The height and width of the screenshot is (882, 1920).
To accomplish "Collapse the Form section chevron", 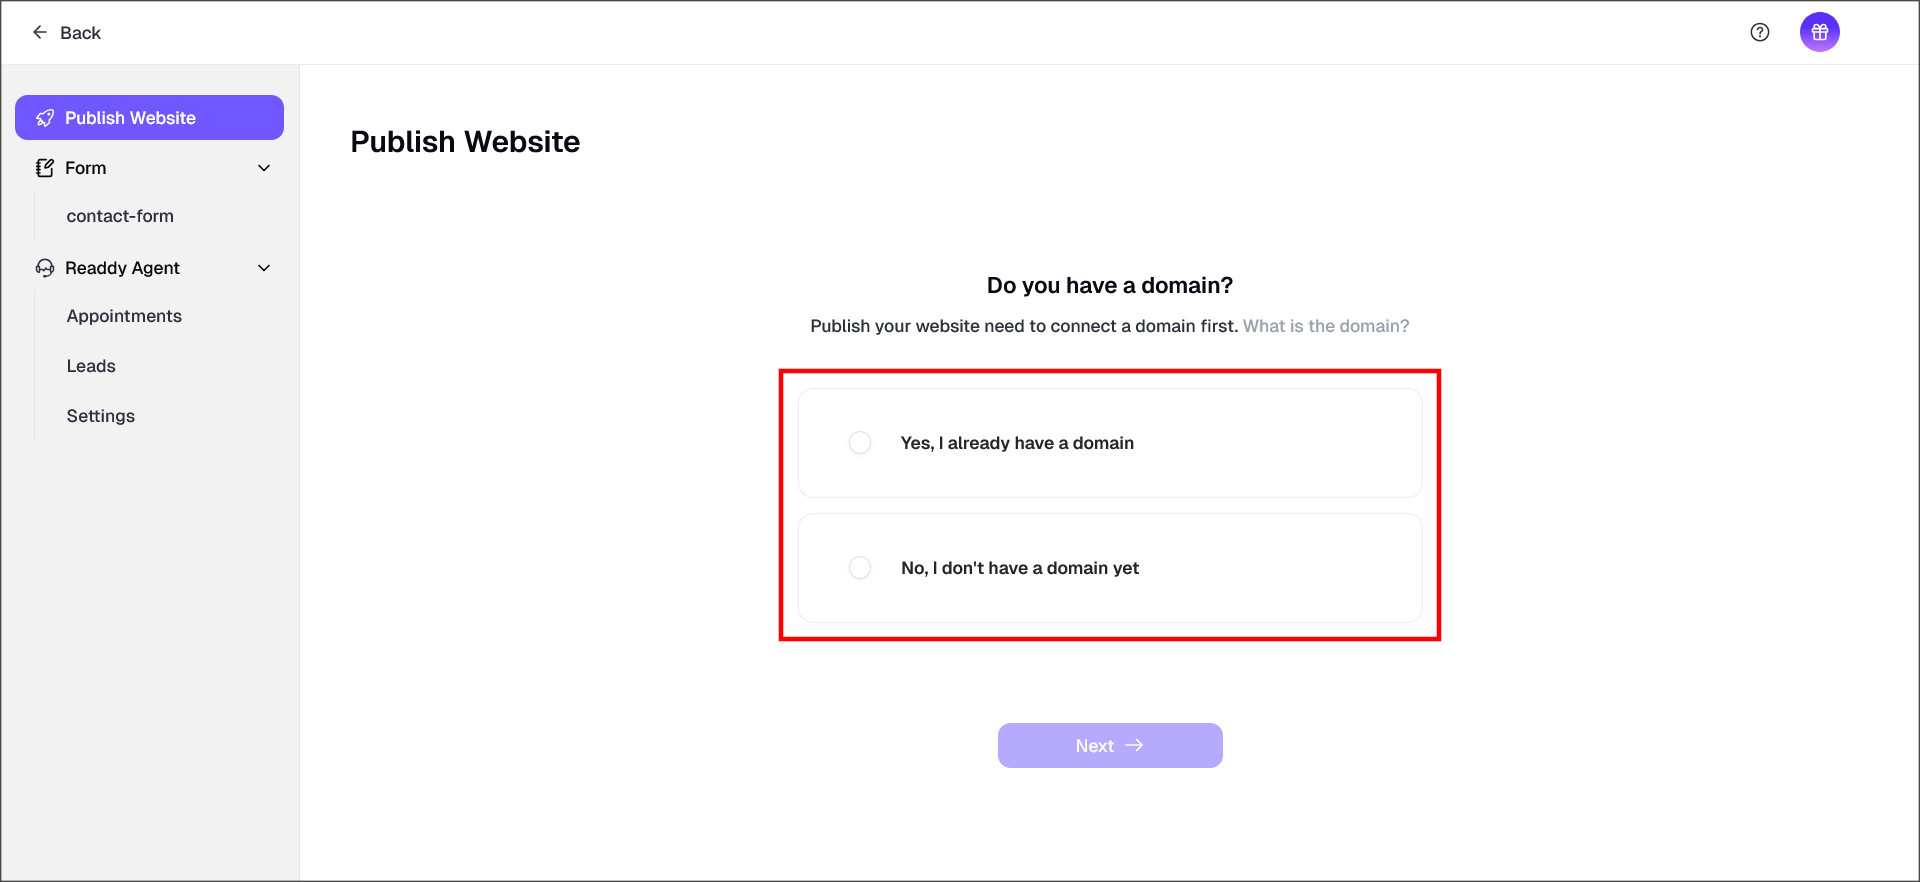I will click(264, 168).
